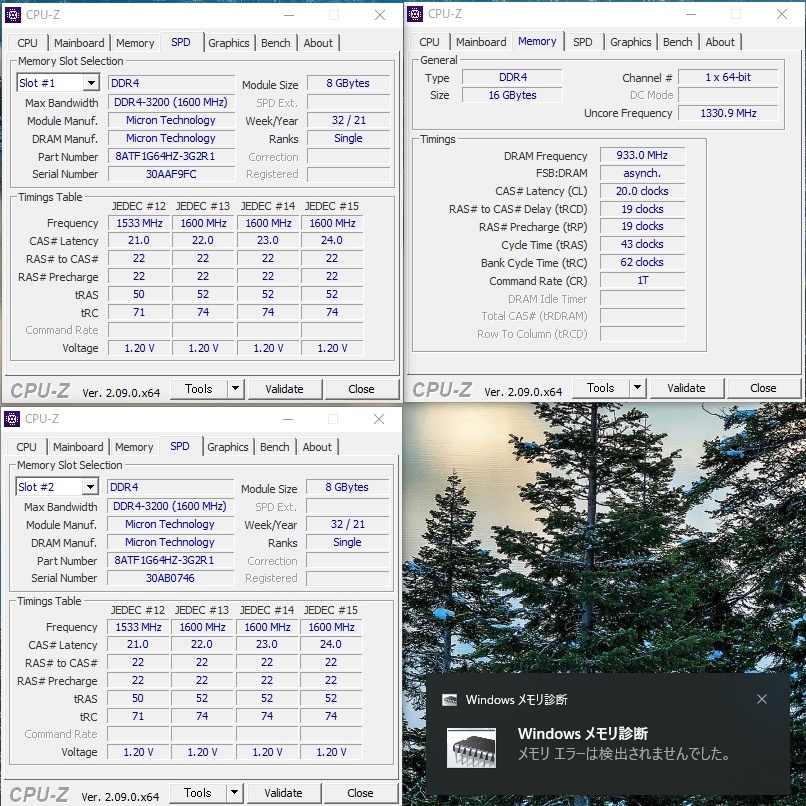
Task: Click the CPU-Z logo icon in top-left window title
Action: [13, 15]
